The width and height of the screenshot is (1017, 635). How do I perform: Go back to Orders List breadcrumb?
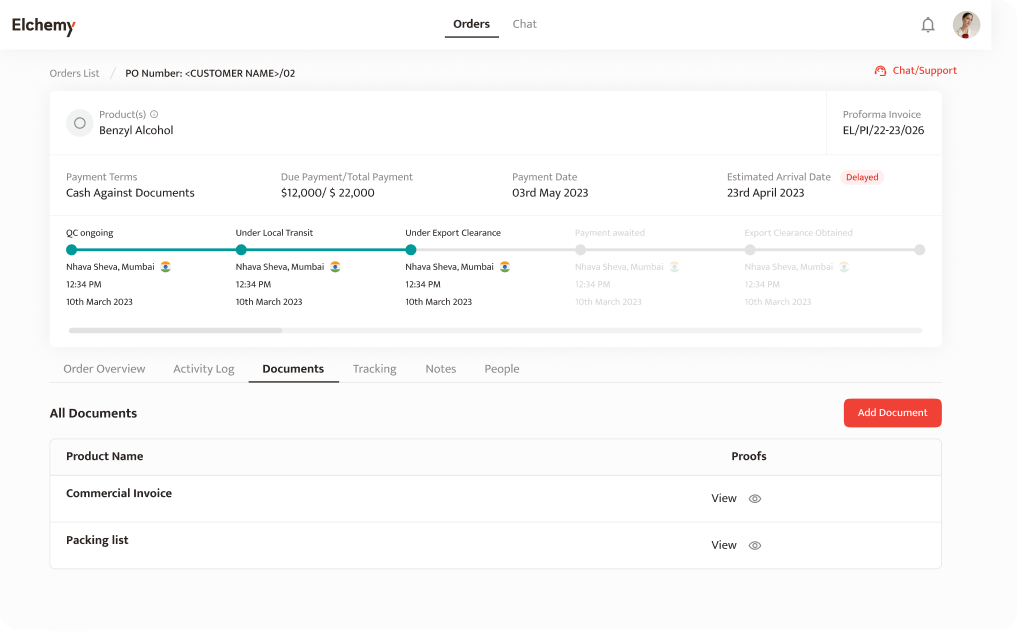75,73
